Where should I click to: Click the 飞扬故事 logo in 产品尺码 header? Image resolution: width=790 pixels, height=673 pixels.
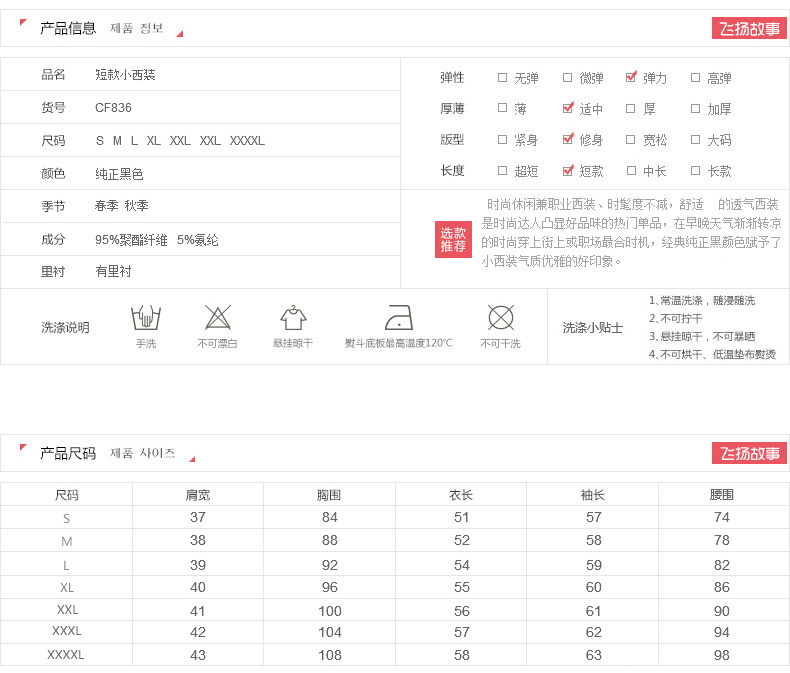[x=749, y=453]
